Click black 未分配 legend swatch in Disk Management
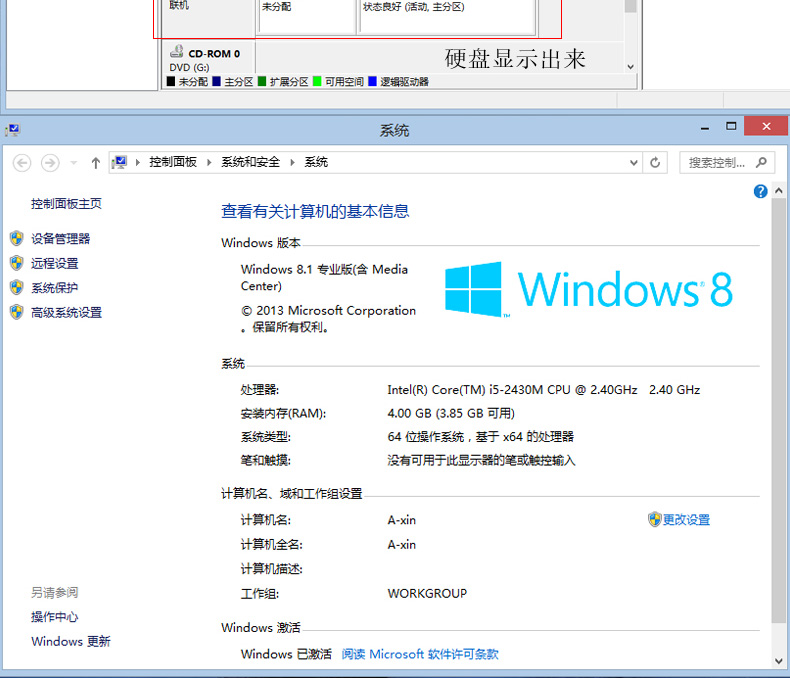The width and height of the screenshot is (790, 678). tap(171, 81)
